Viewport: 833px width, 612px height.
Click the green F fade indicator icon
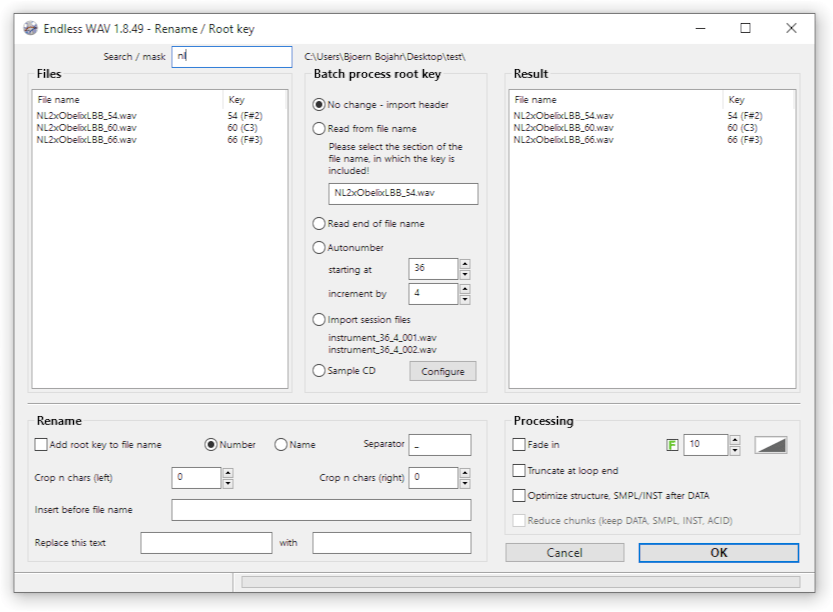(x=672, y=445)
